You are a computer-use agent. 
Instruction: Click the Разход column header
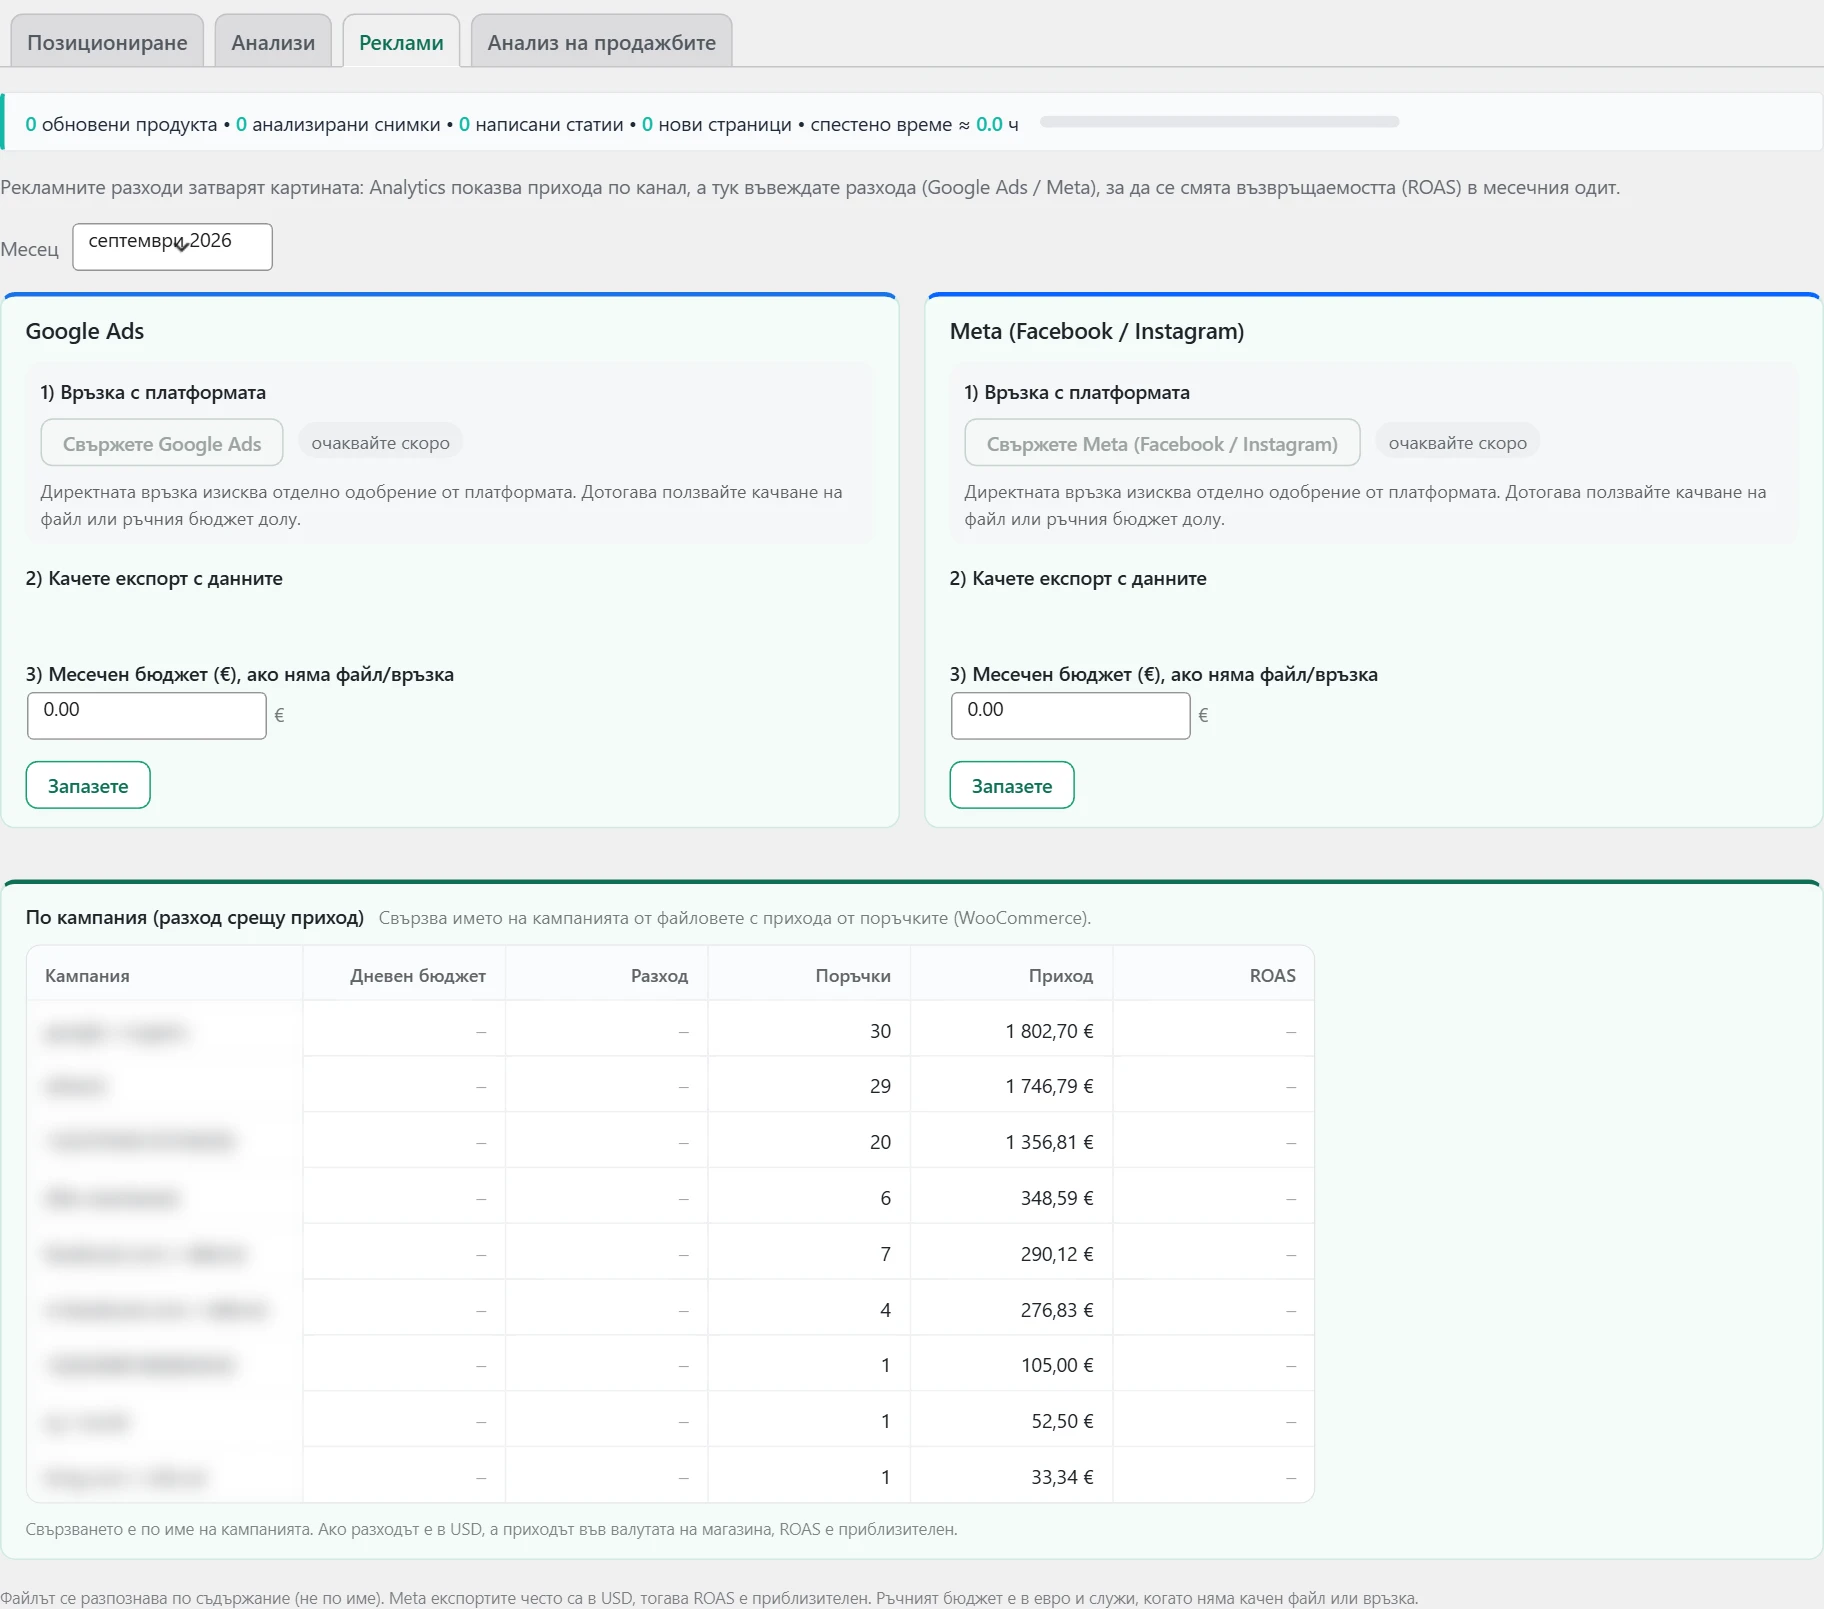(x=607, y=975)
